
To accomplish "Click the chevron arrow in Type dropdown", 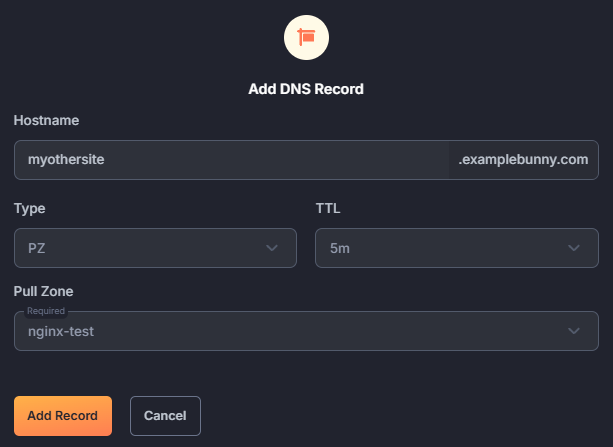I will (272, 248).
